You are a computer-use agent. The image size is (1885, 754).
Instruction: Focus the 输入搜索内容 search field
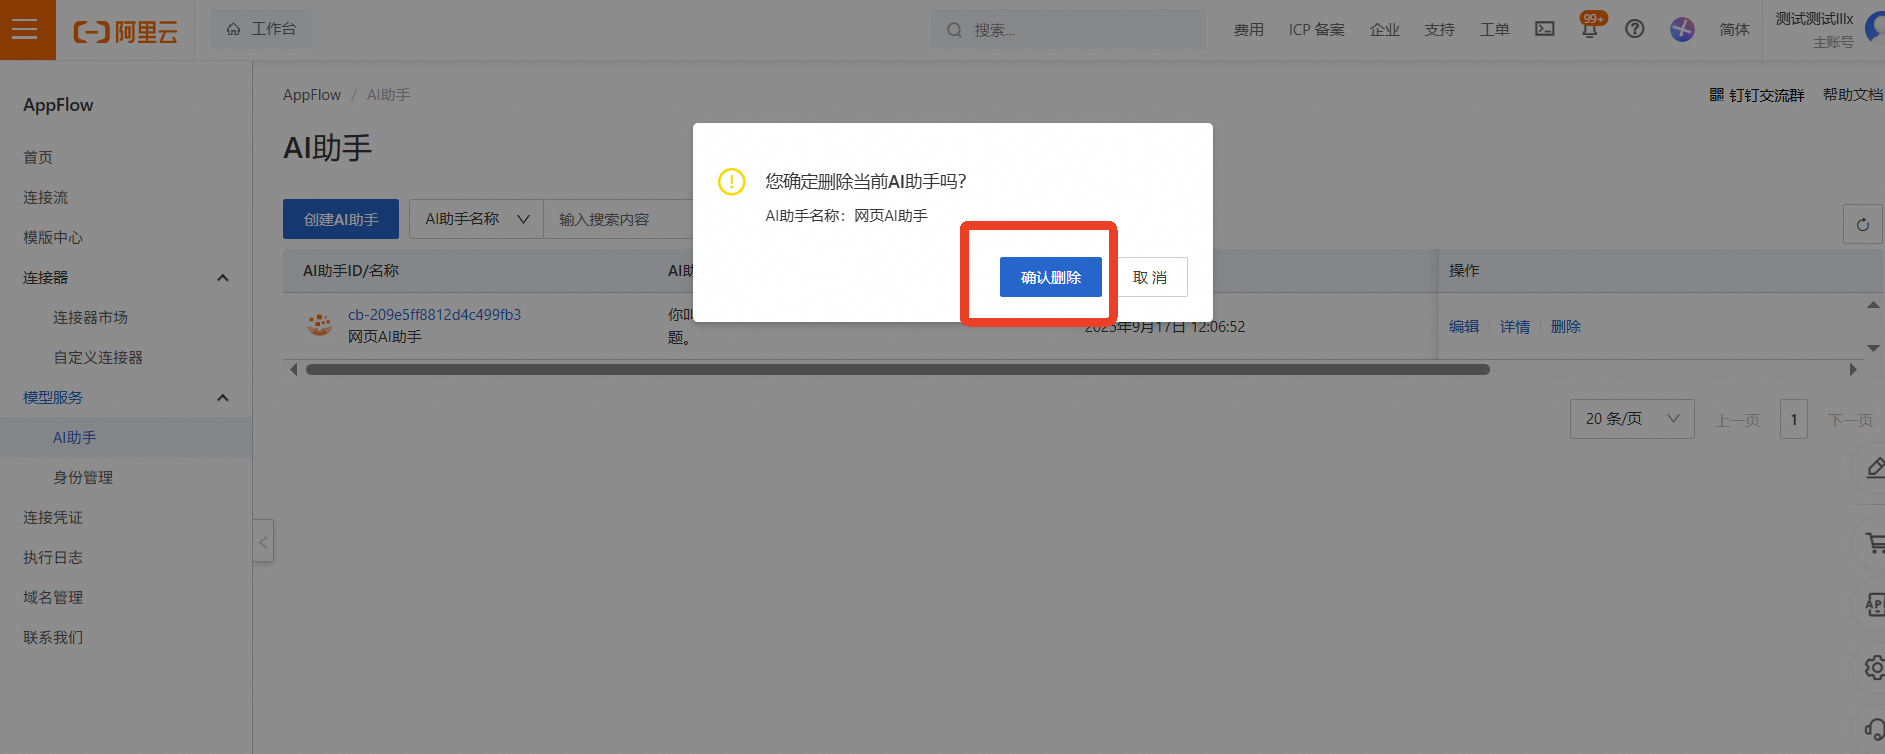coord(618,219)
